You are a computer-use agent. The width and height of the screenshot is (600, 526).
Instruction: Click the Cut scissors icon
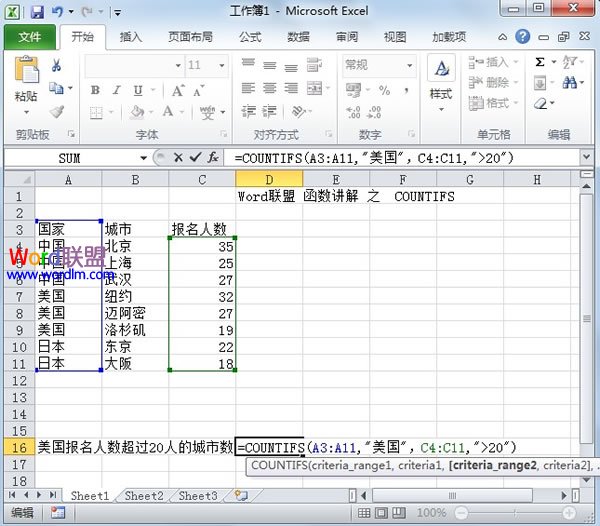[57, 65]
